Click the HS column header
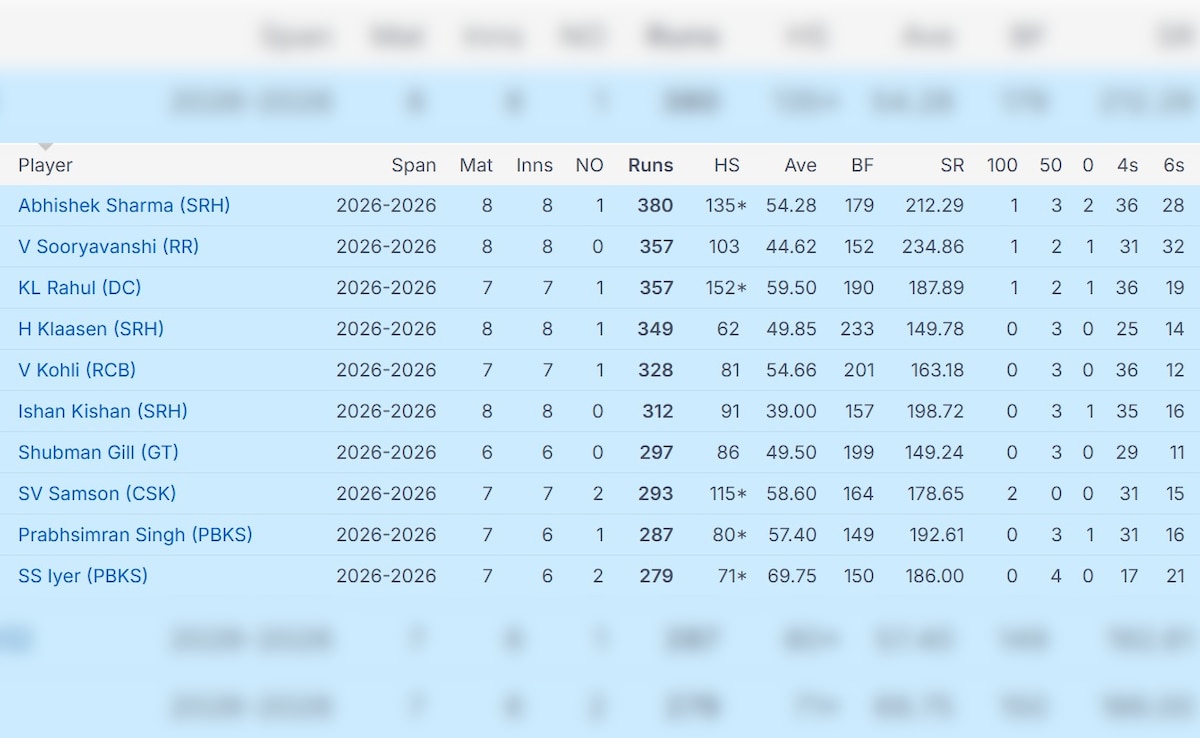 tap(727, 166)
